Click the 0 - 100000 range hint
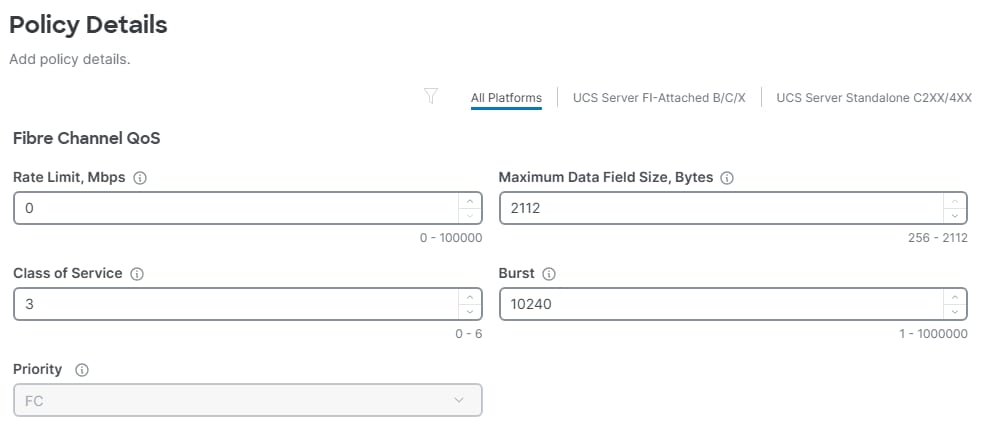The image size is (983, 437). pos(451,238)
